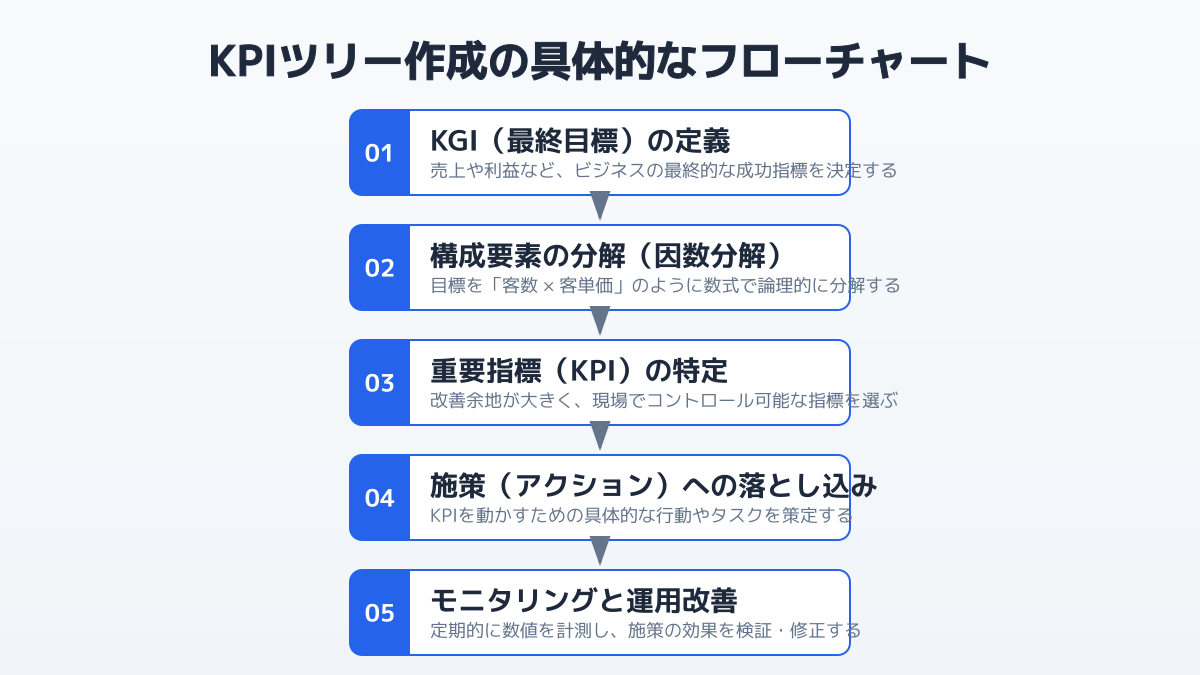The width and height of the screenshot is (1200, 675).
Task: Click the description starting with 定期的に数値を計測し
Action: tap(645, 630)
